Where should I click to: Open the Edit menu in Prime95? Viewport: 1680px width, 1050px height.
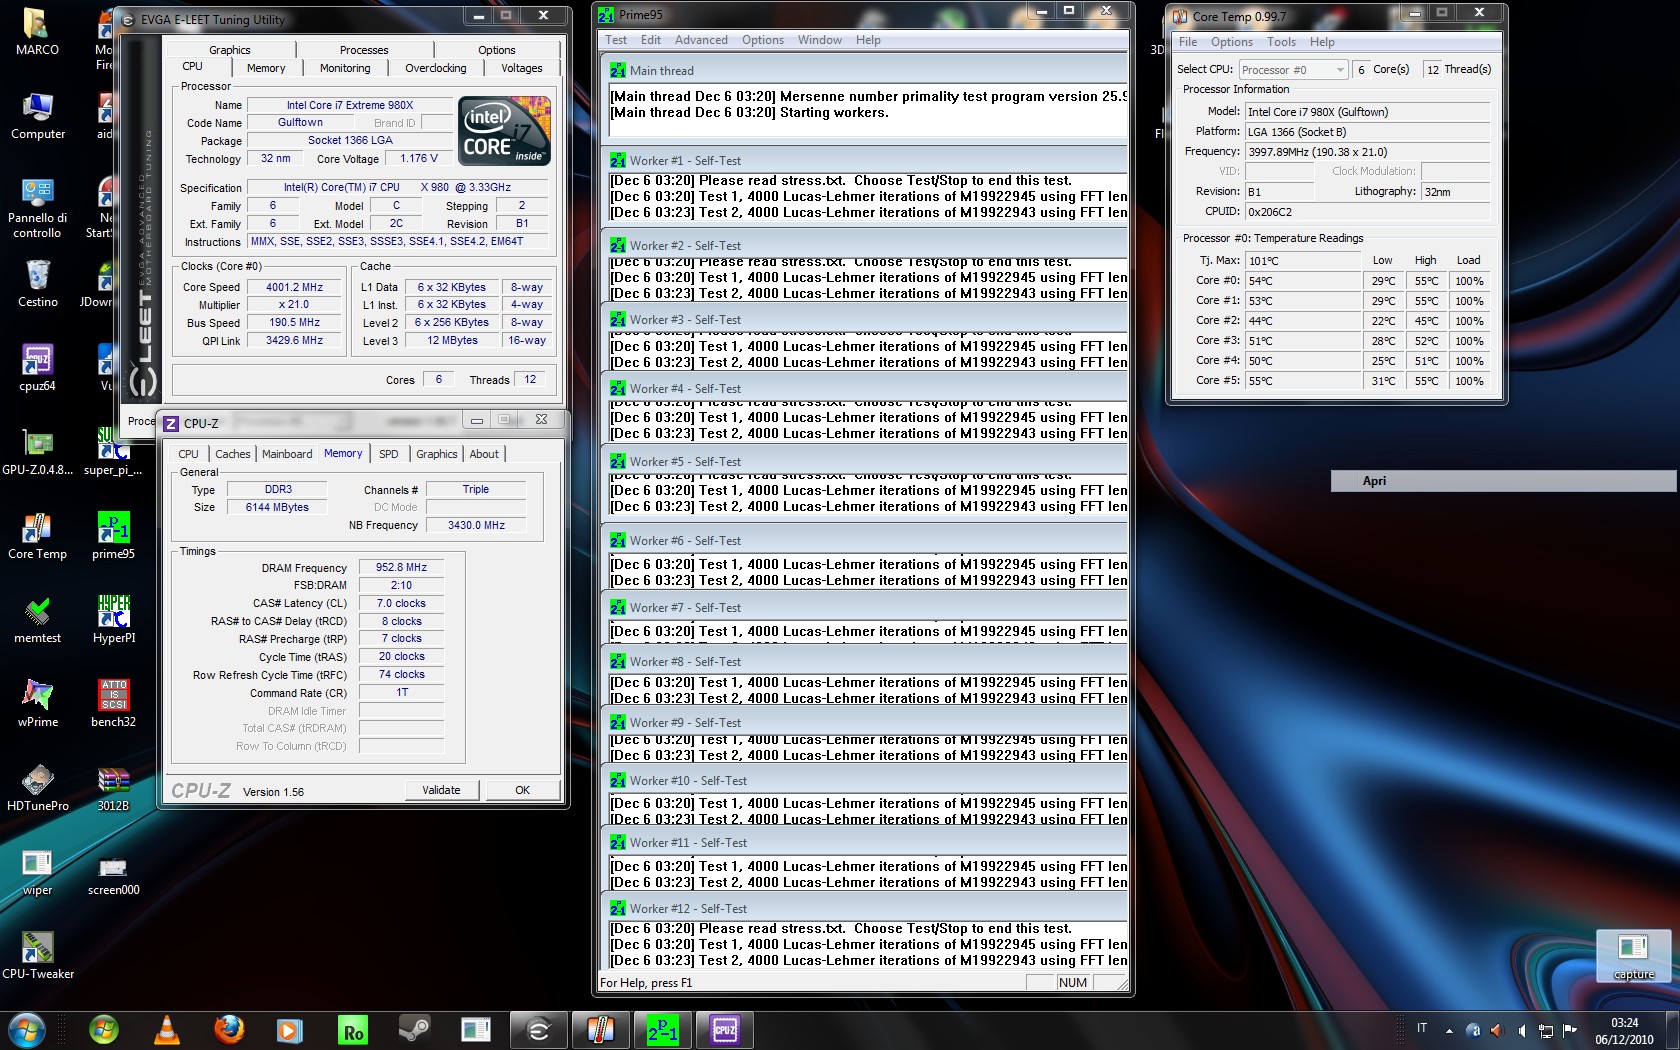point(651,40)
